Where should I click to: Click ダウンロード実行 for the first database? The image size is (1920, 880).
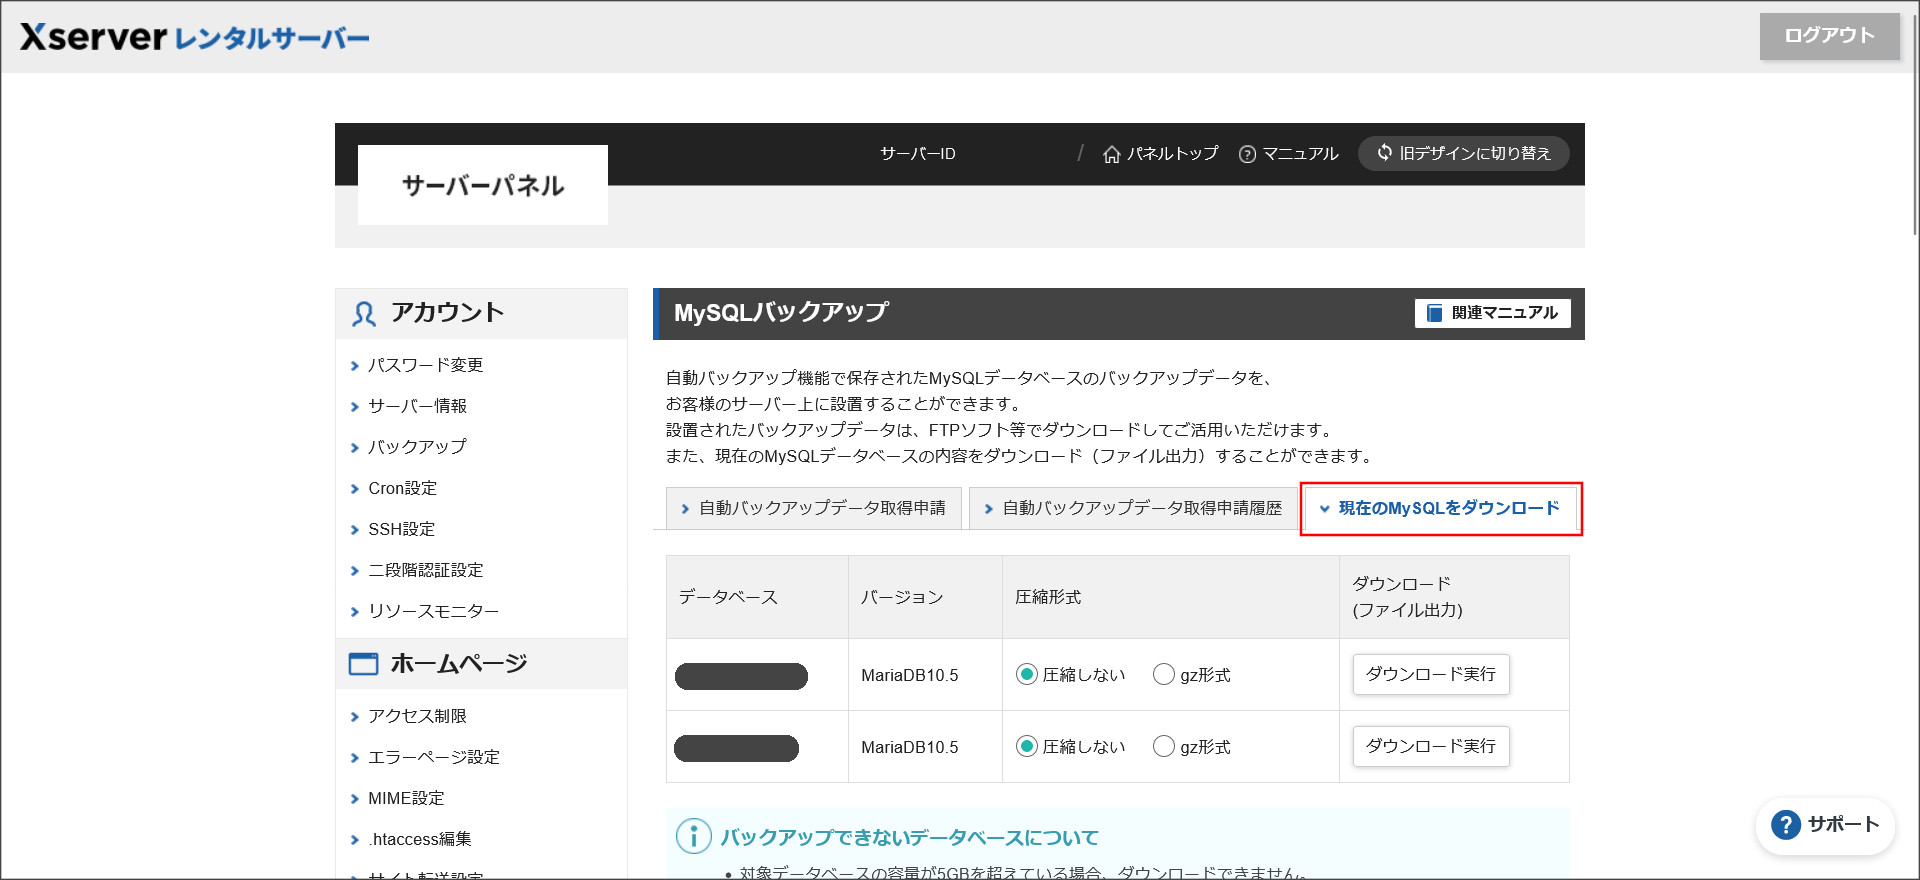pos(1431,675)
